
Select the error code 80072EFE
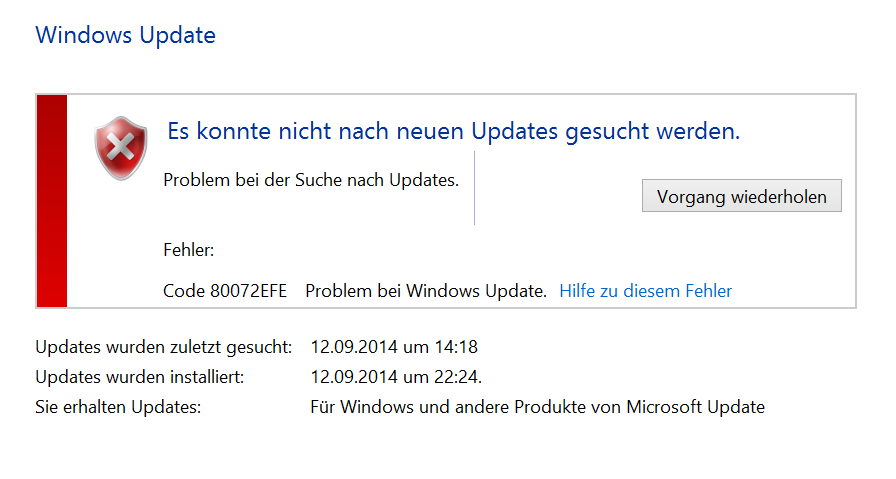click(x=249, y=291)
